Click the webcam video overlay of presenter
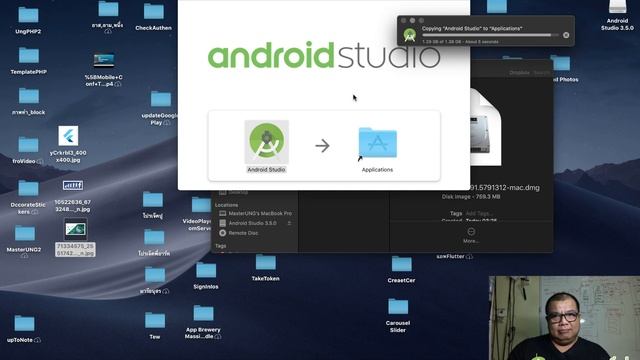640x360 pixels. pyautogui.click(x=564, y=318)
